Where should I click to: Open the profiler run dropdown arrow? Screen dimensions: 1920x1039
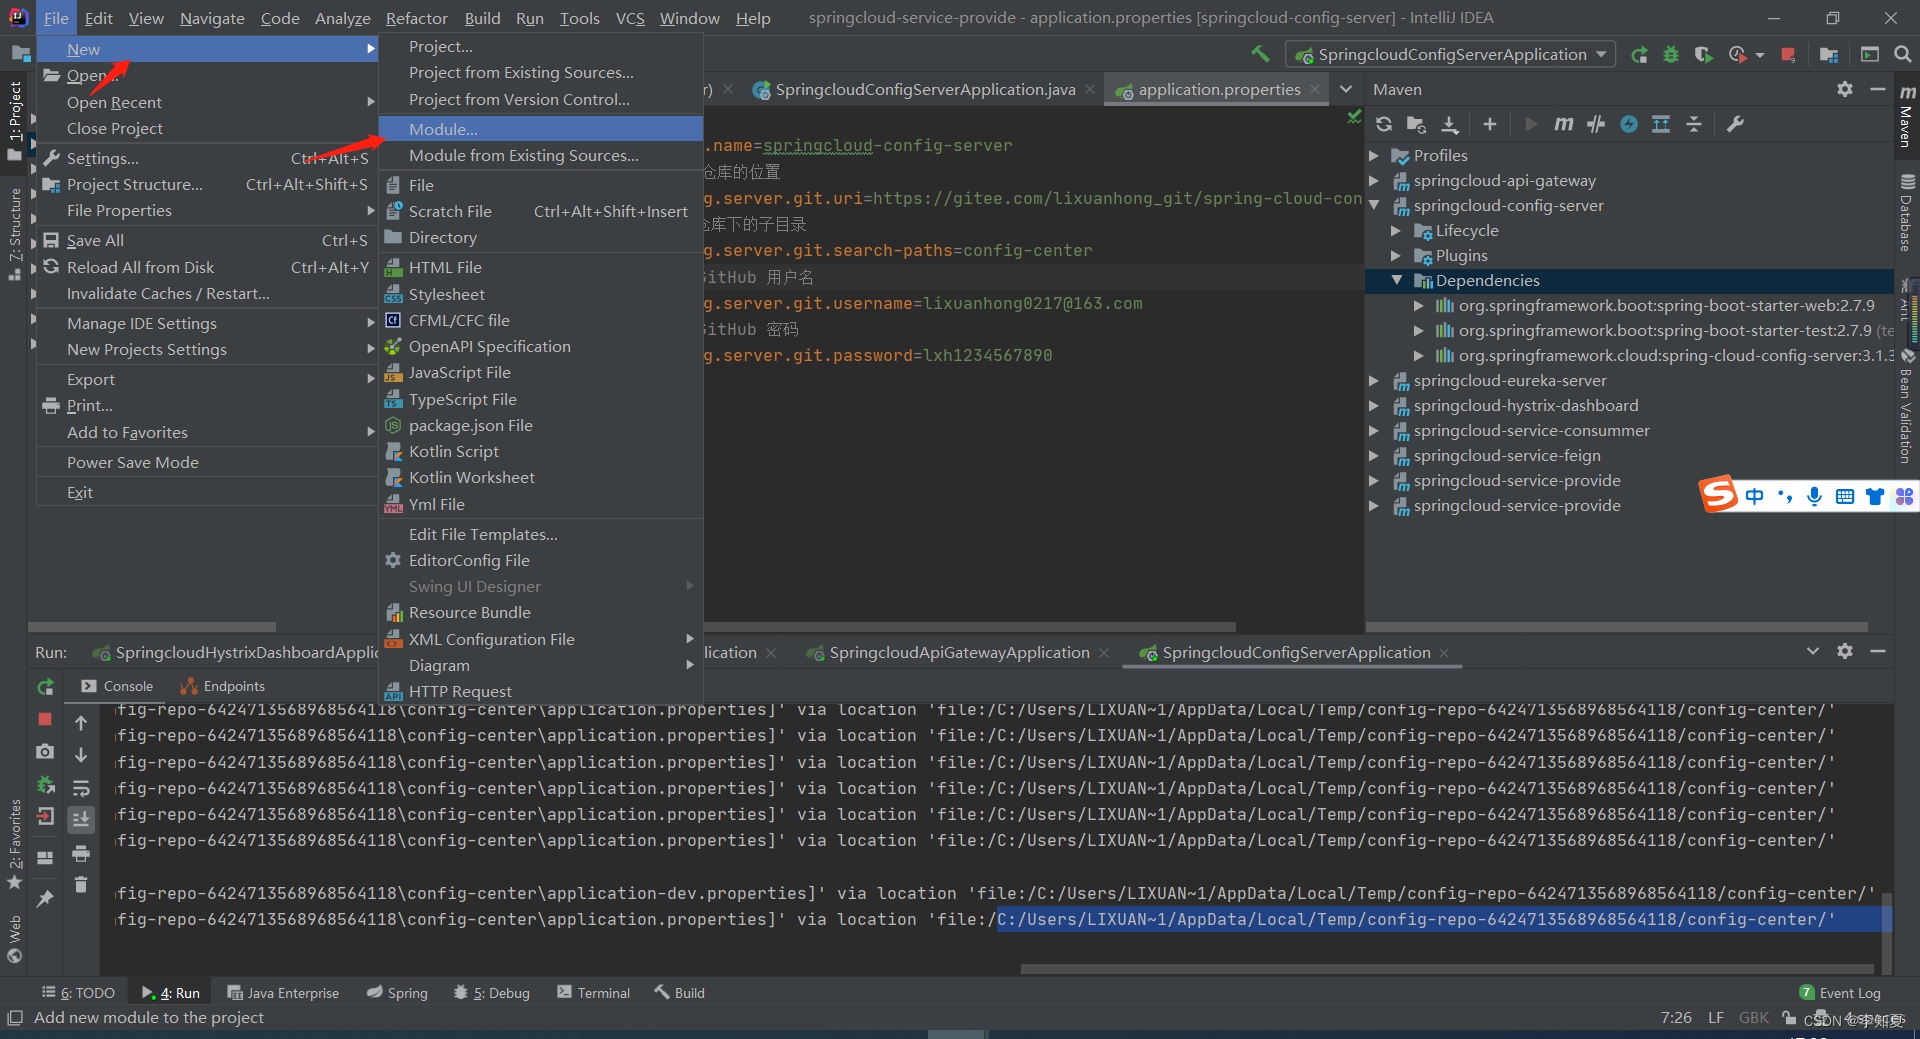pyautogui.click(x=1760, y=55)
